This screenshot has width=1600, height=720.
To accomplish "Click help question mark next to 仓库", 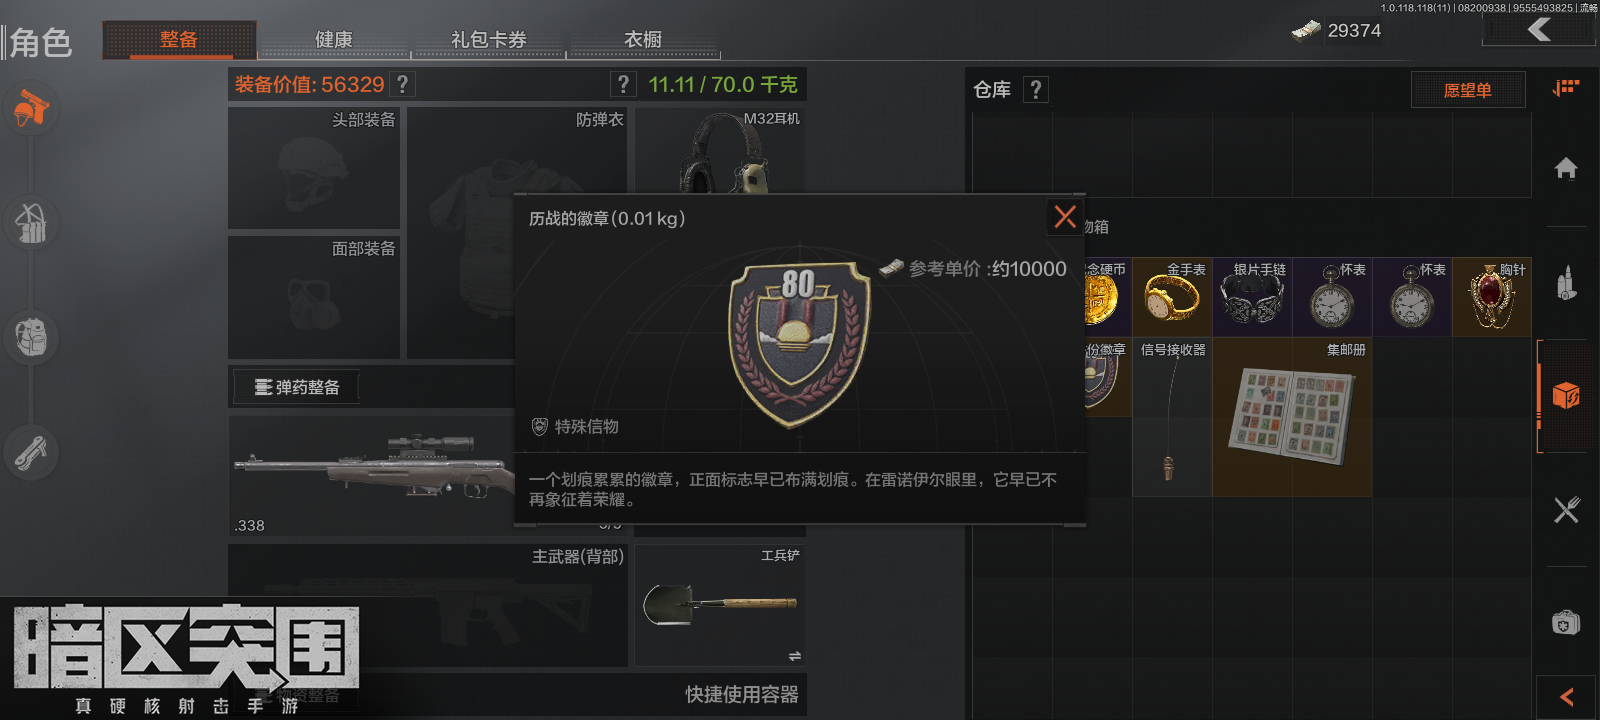I will click(x=1036, y=90).
